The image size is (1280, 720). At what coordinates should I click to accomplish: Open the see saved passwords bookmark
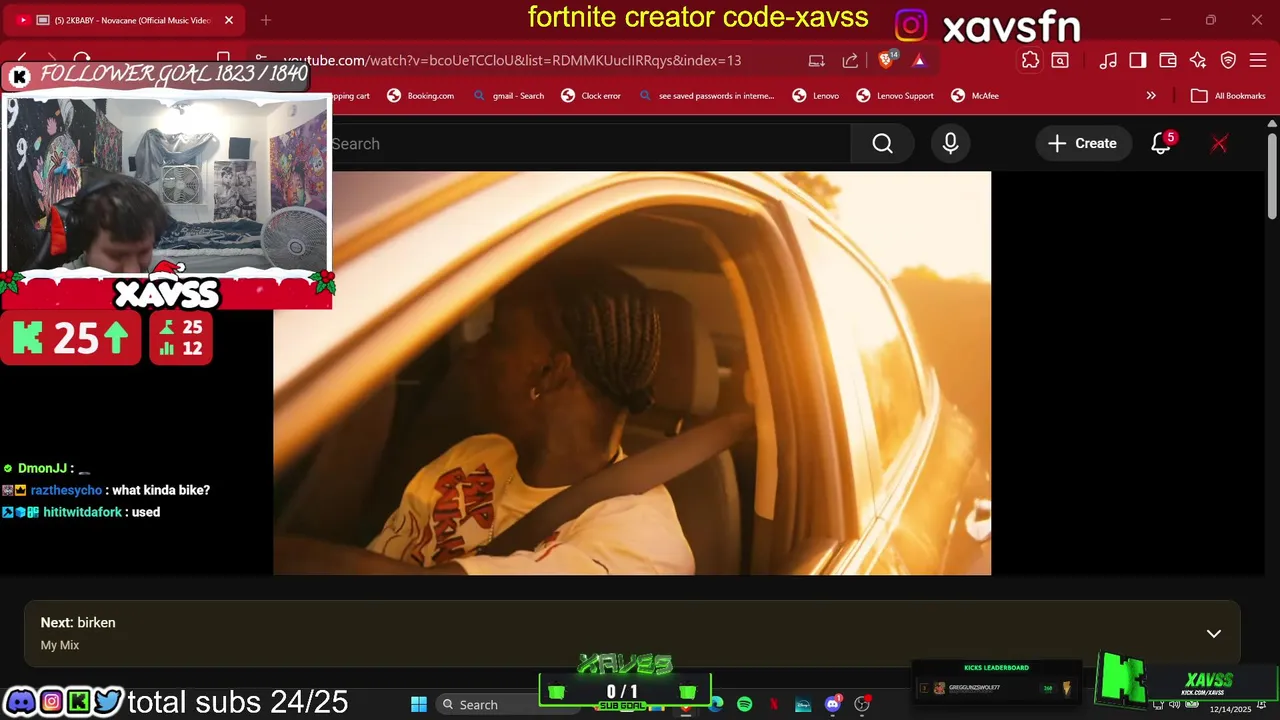point(706,96)
